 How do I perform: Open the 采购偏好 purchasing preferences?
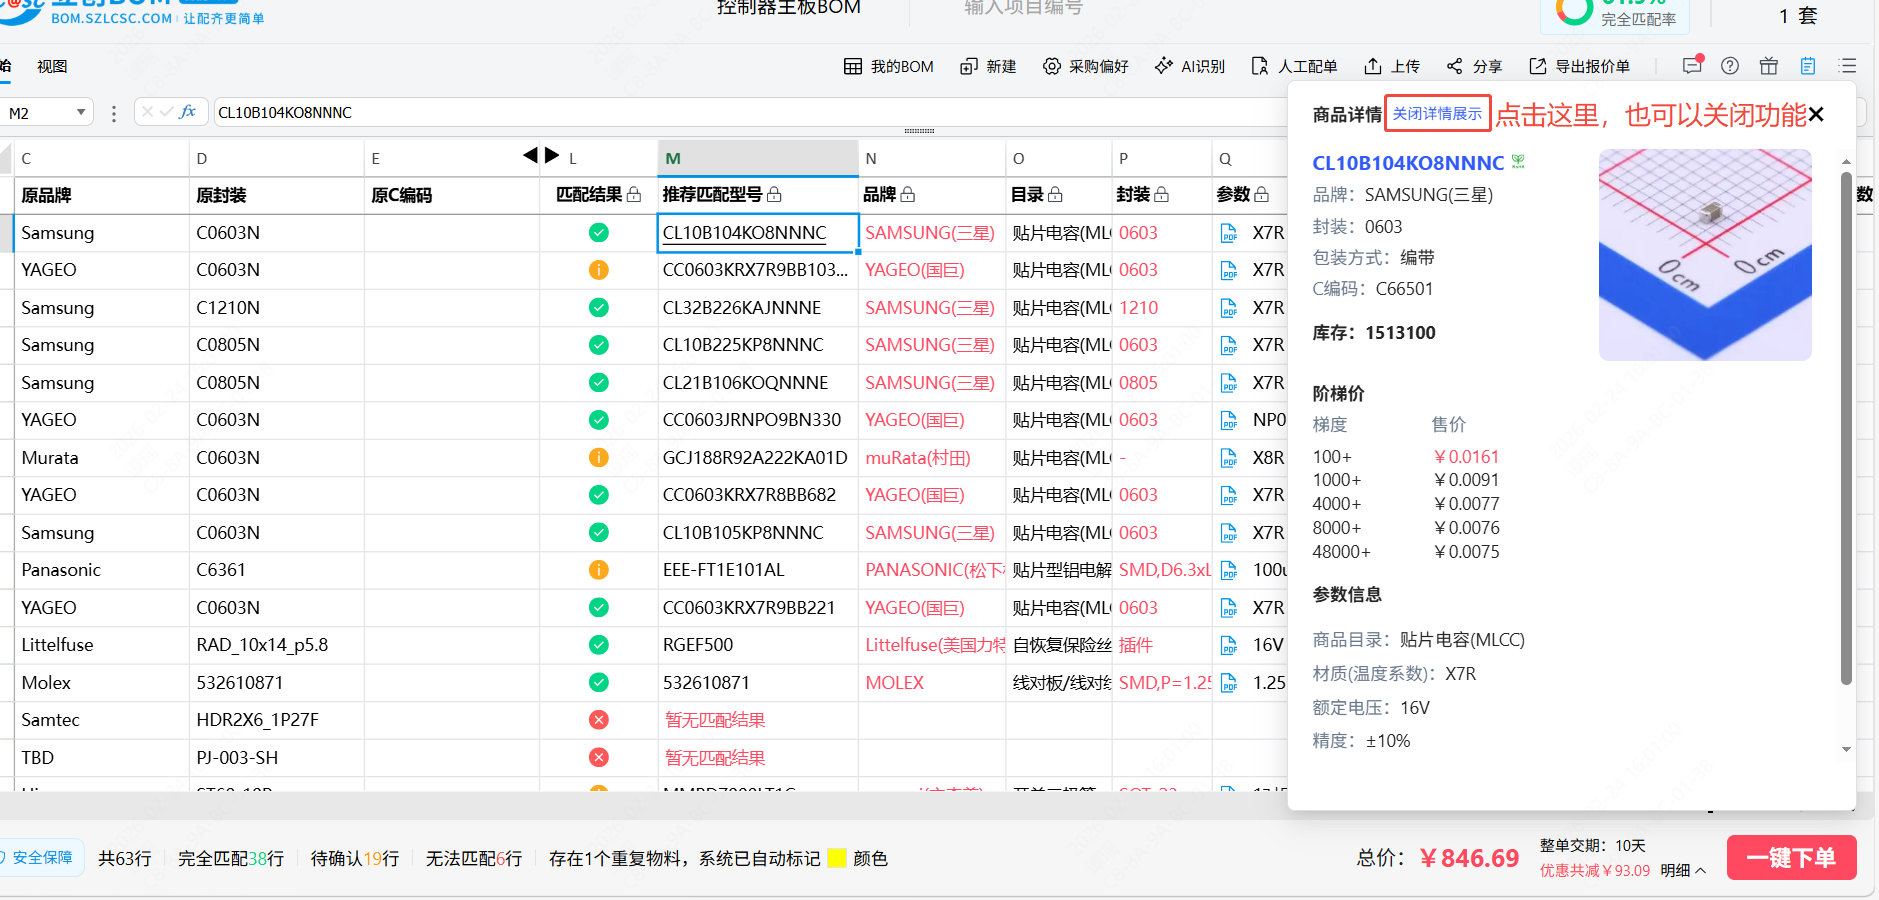1085,66
